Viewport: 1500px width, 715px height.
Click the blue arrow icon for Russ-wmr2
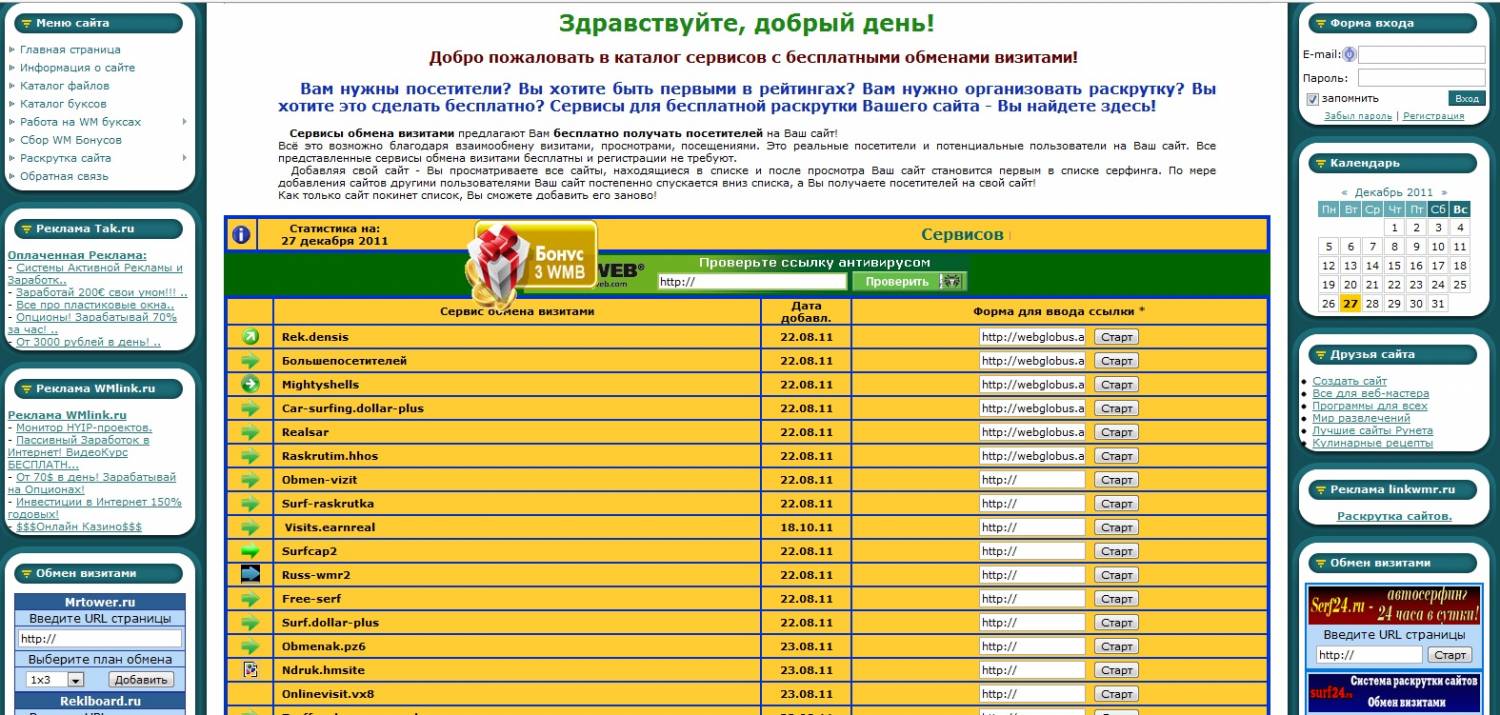tap(251, 575)
